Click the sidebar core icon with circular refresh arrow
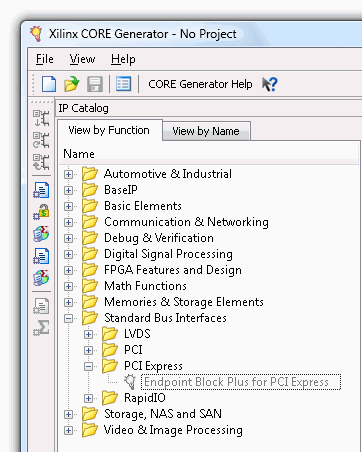This screenshot has height=452, width=362. [x=41, y=140]
